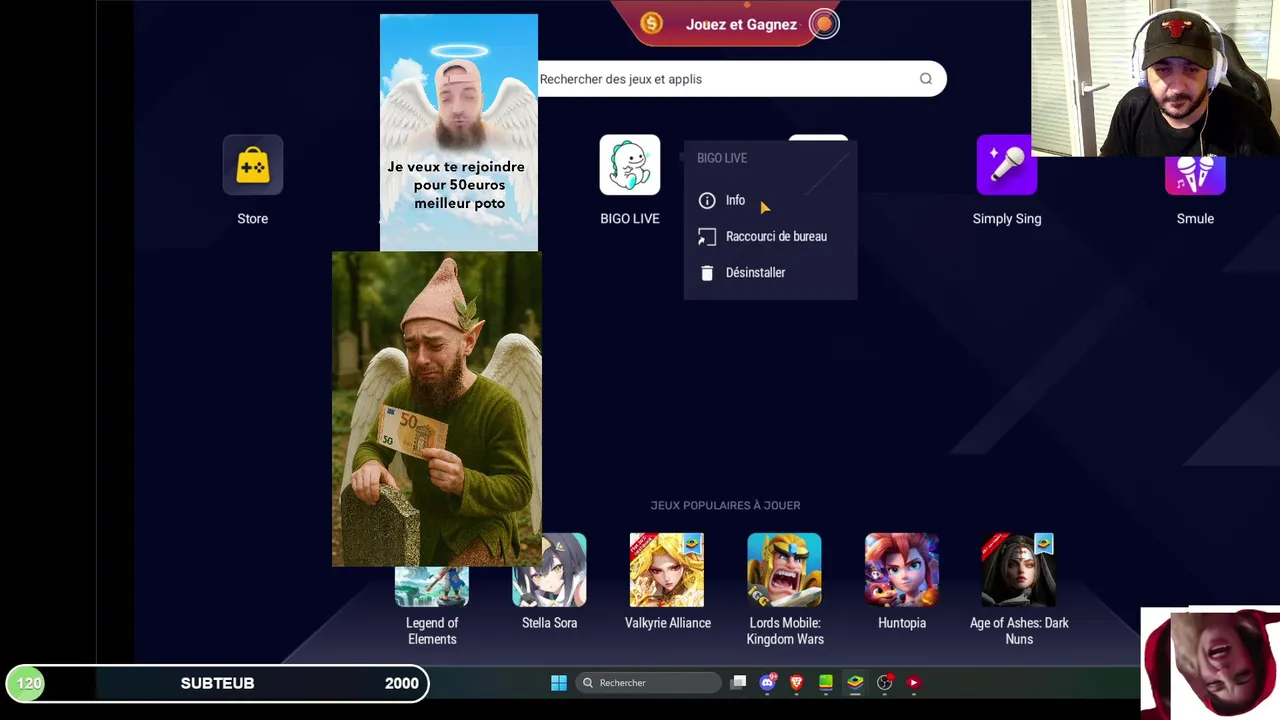The image size is (1280, 720).
Task: Open the BlueStacks Store app
Action: coord(253,165)
